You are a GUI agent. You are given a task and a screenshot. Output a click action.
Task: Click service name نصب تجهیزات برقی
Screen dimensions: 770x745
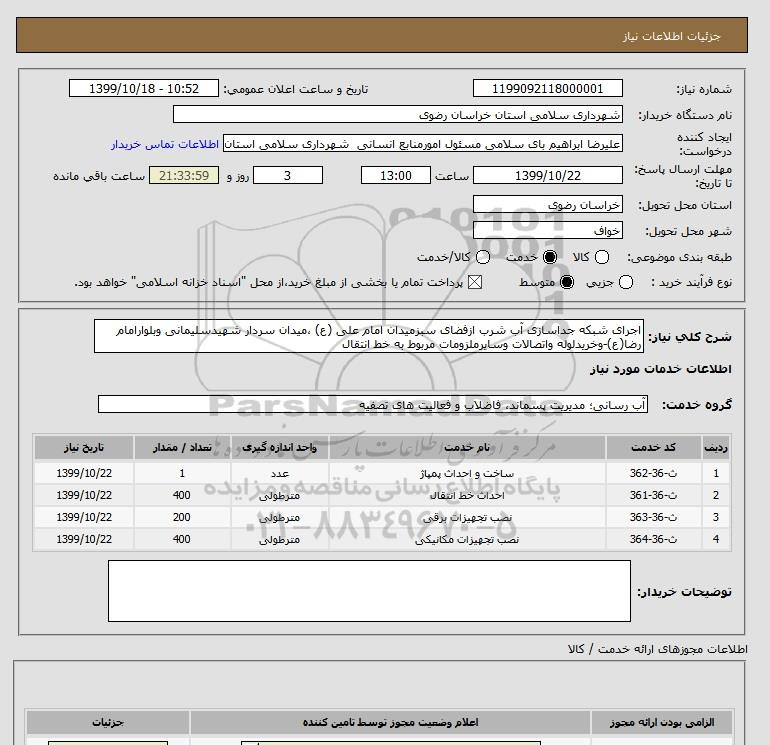[467, 518]
